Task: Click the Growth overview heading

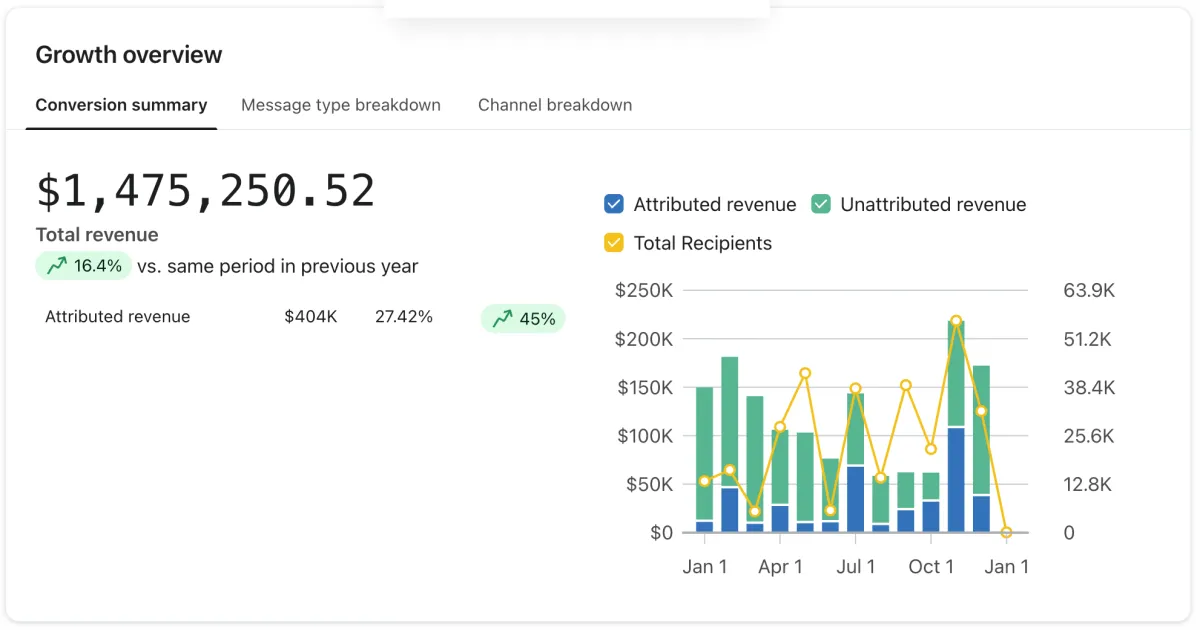Action: pyautogui.click(x=129, y=55)
